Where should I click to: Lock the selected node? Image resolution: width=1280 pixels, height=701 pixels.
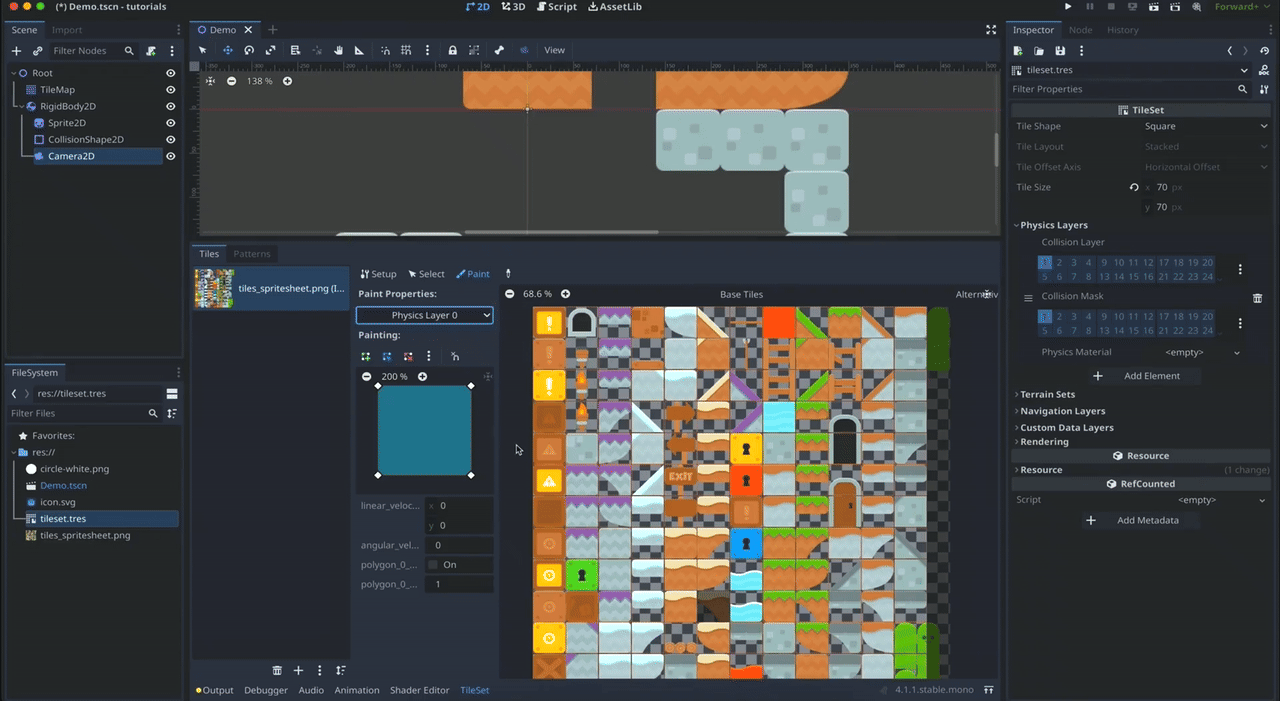point(453,50)
